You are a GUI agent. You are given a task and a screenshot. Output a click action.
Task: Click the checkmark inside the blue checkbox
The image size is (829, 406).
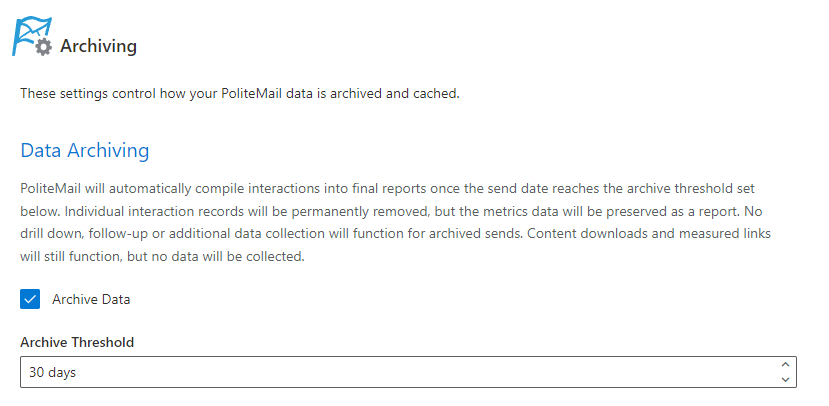coord(30,299)
